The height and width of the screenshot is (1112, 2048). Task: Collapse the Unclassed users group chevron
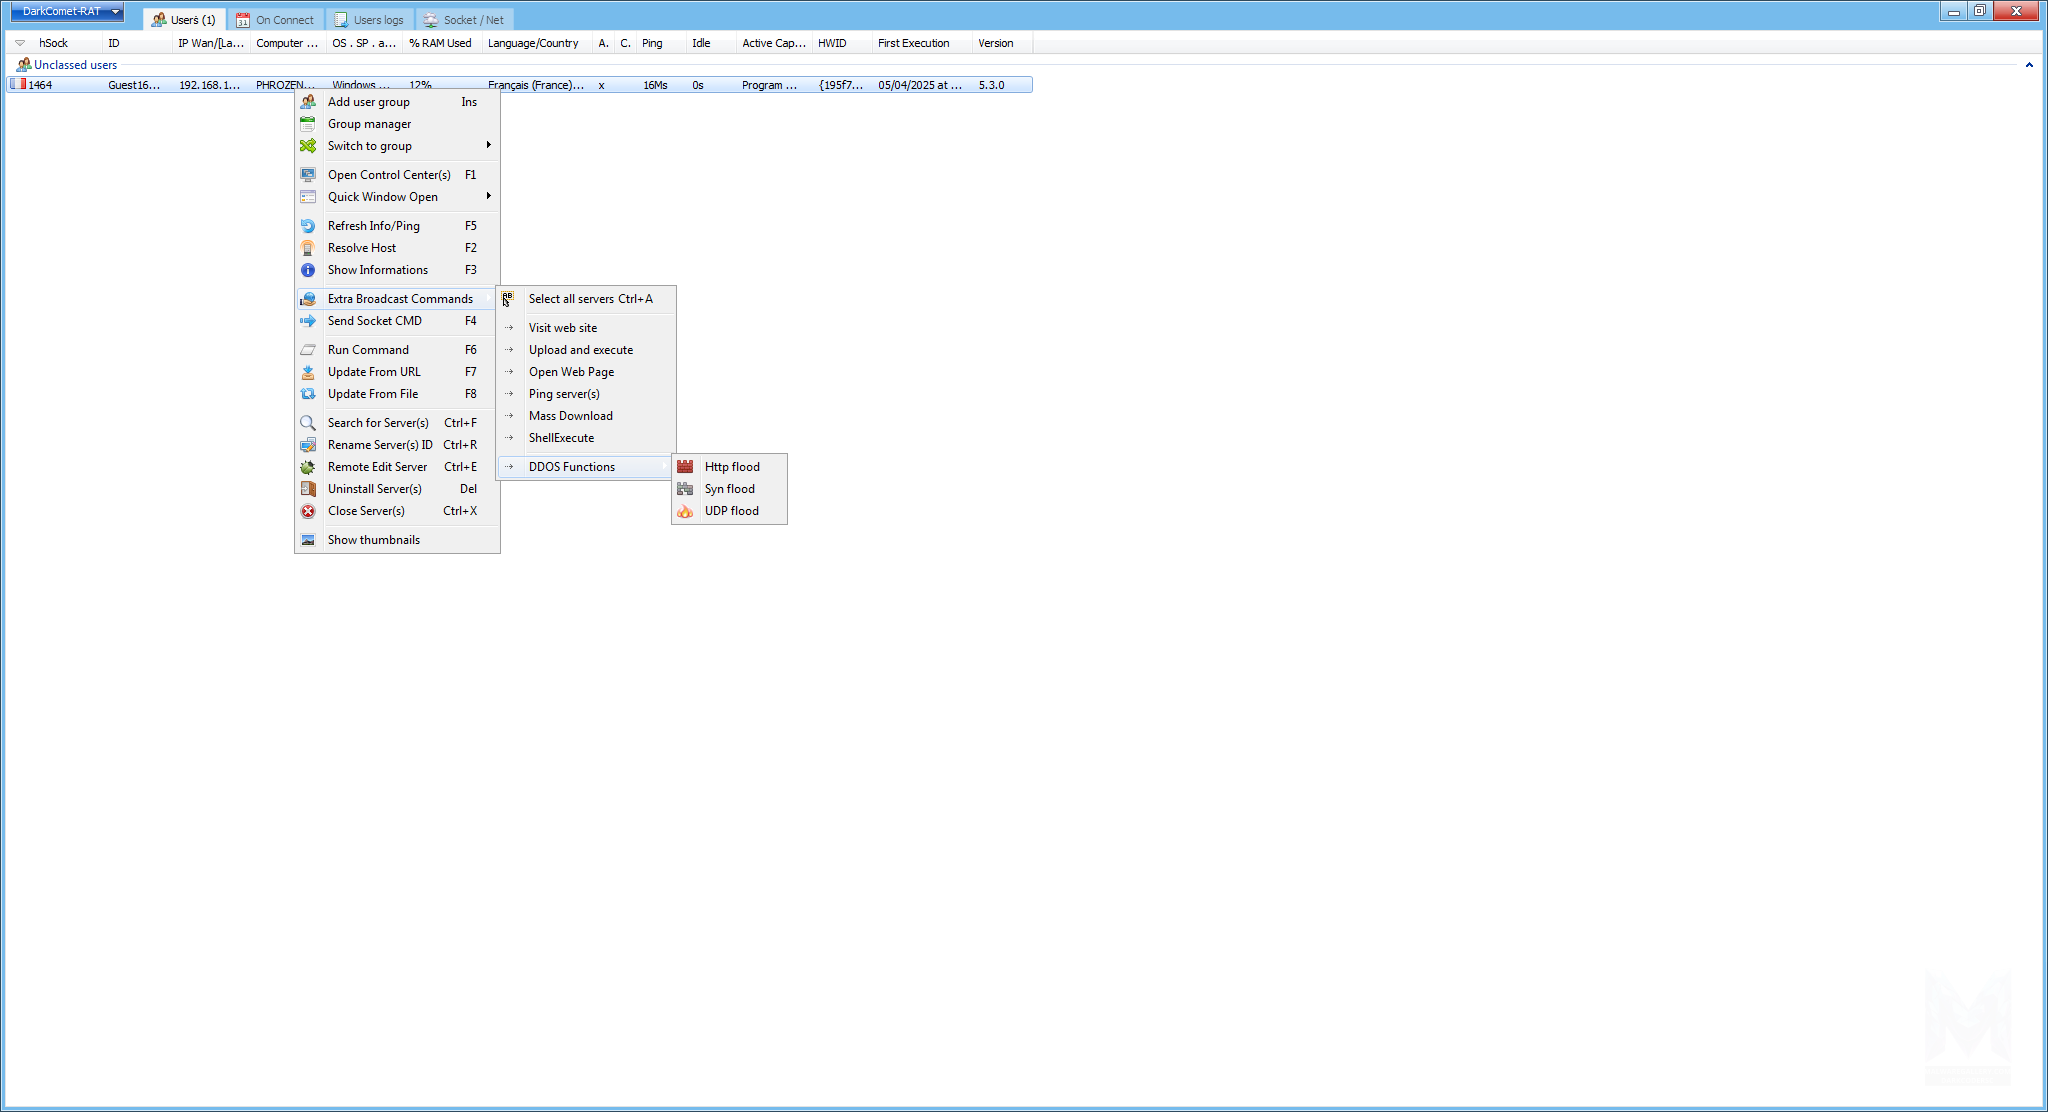point(2029,65)
